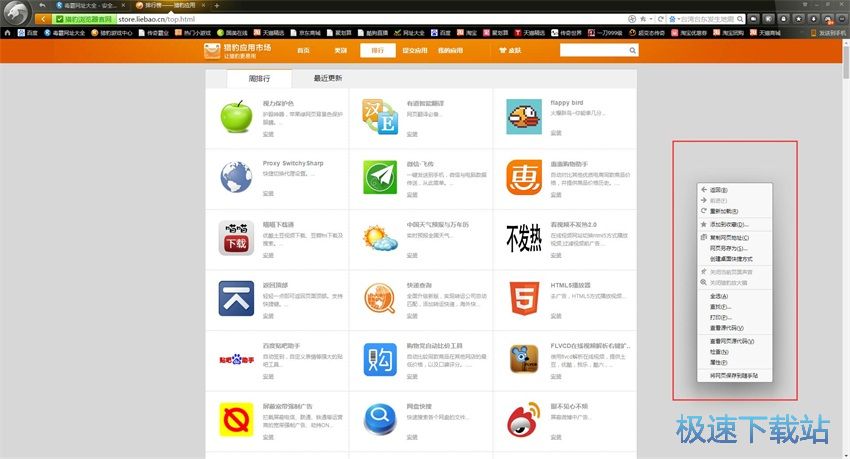Open the orange 惠 shopping helper icon
This screenshot has width=850, height=459.
524,177
